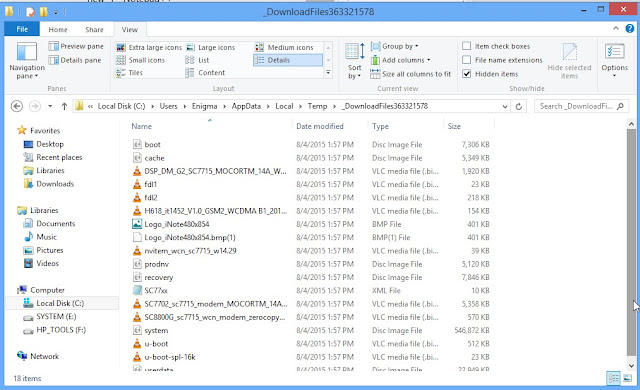Open Documents library
The image size is (640, 390).
pos(56,224)
